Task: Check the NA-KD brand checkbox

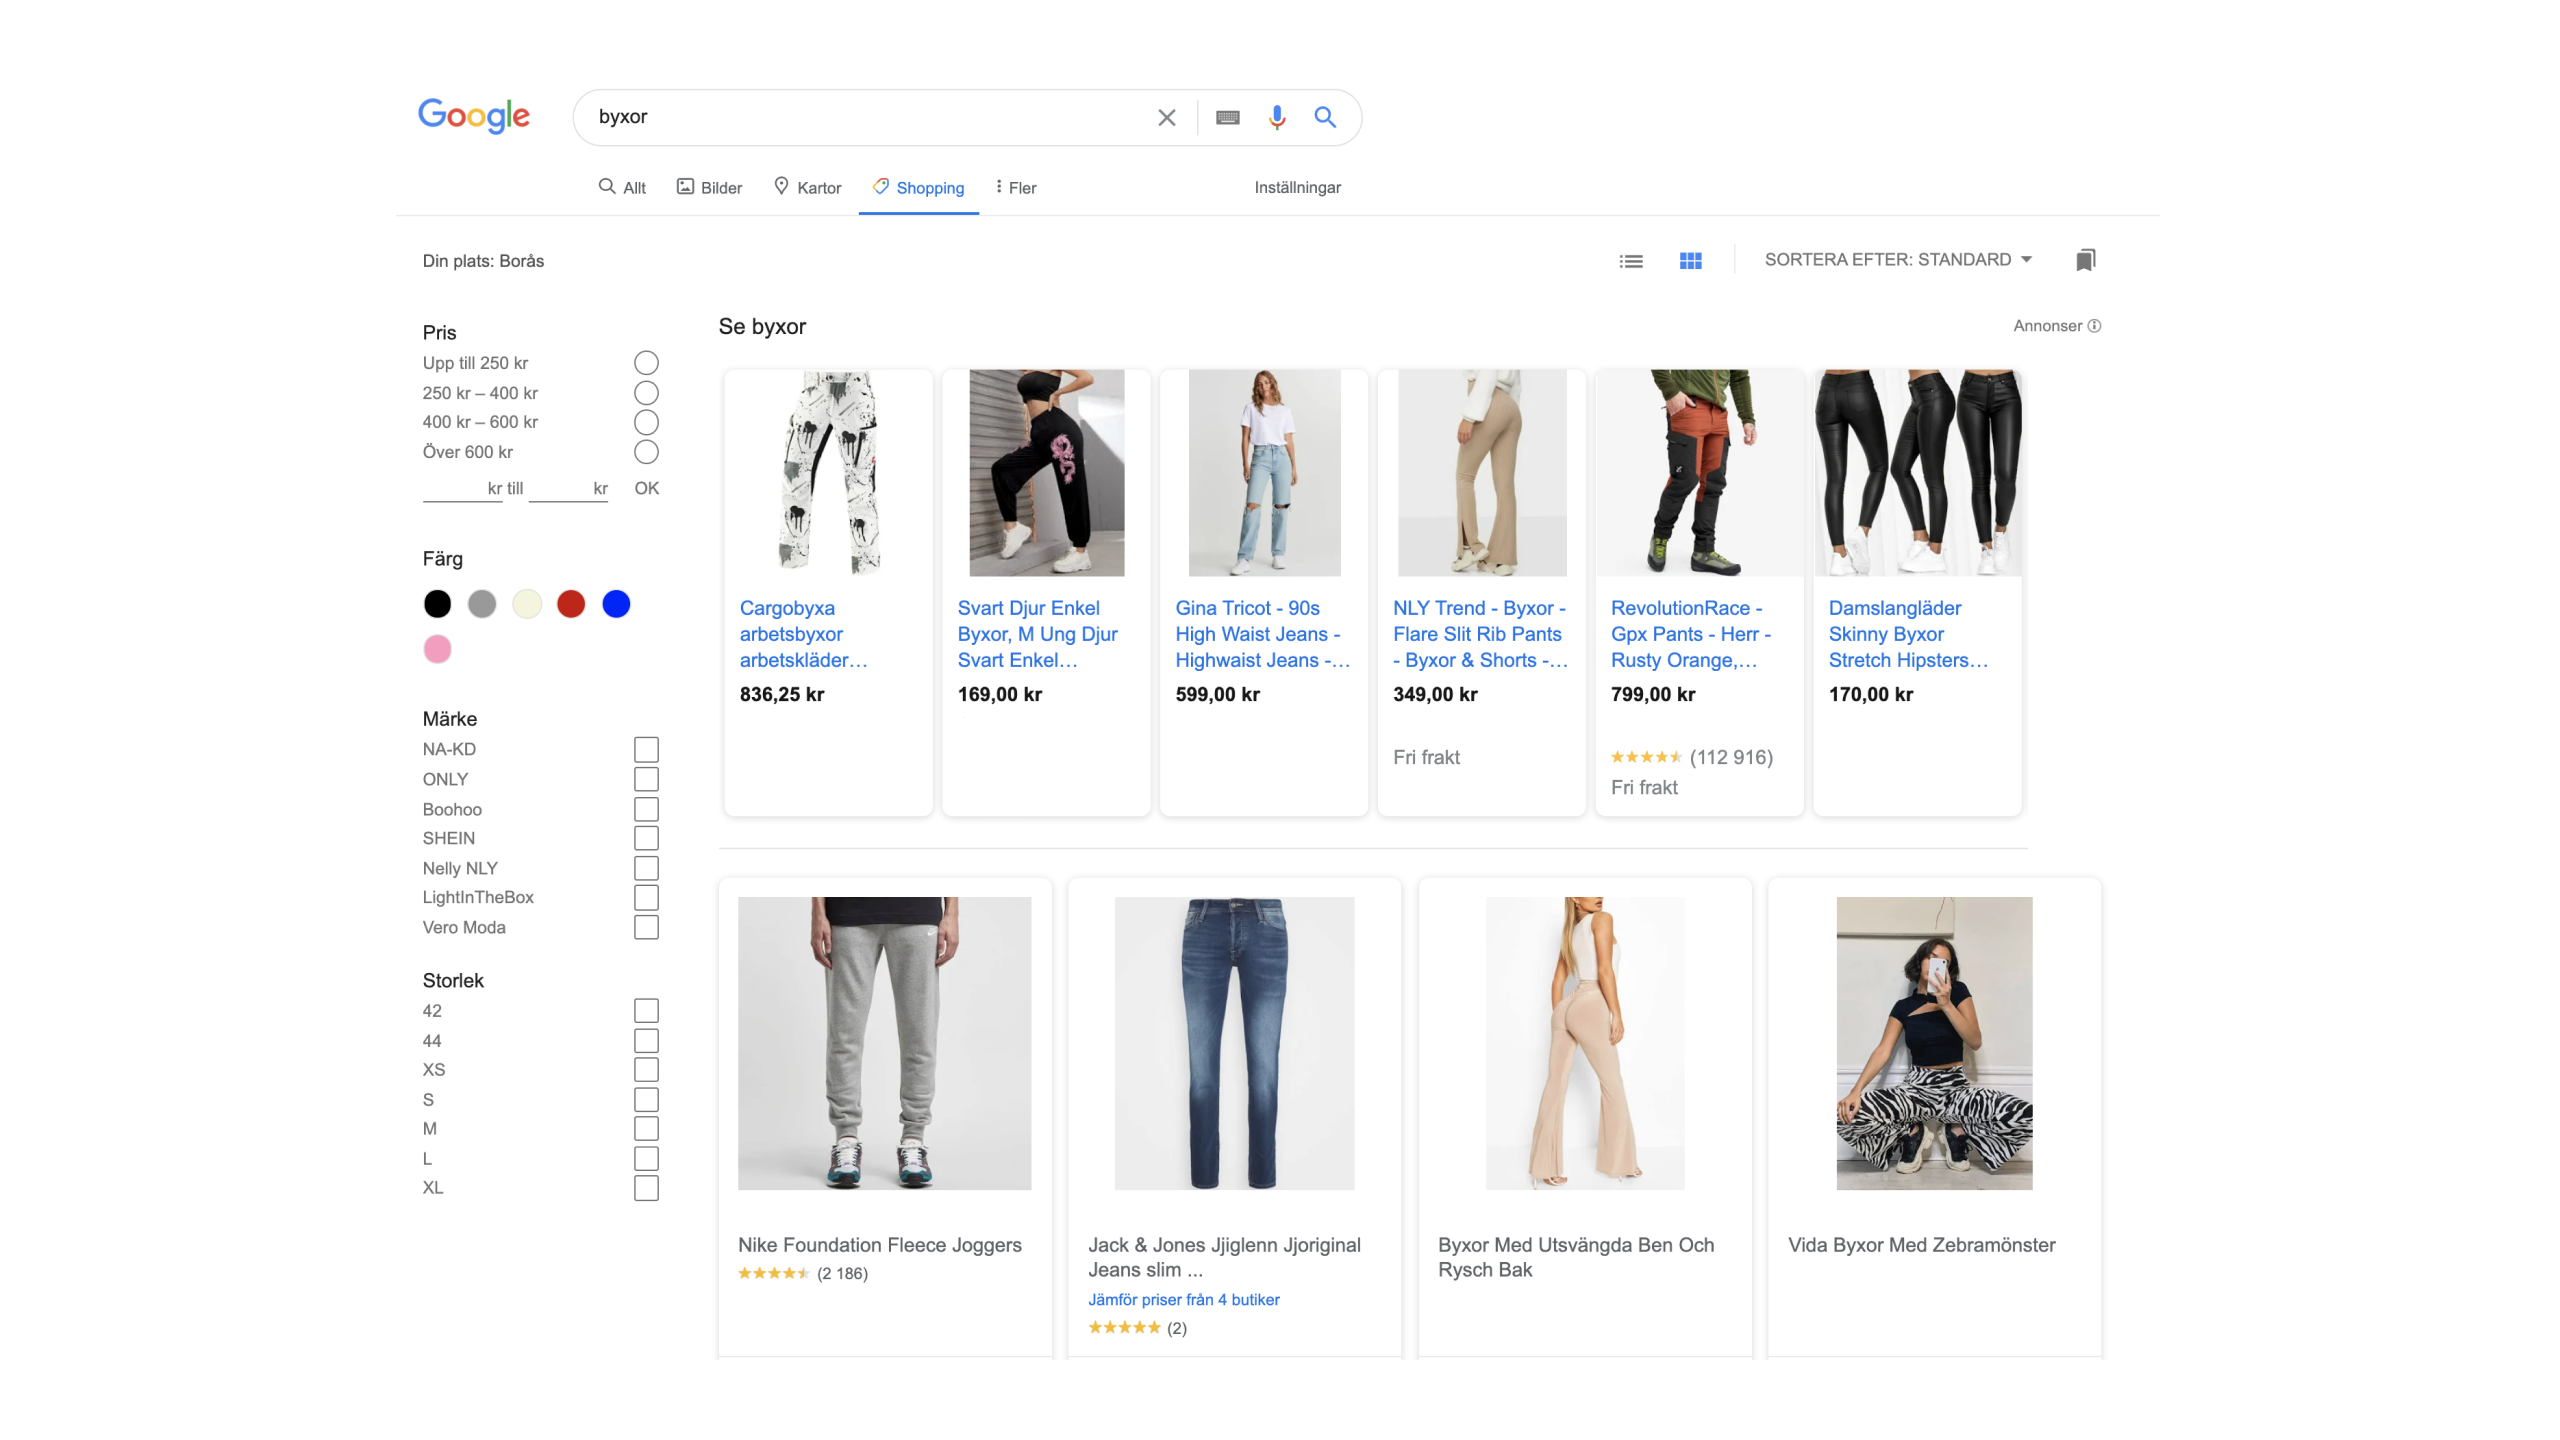Action: pyautogui.click(x=646, y=749)
